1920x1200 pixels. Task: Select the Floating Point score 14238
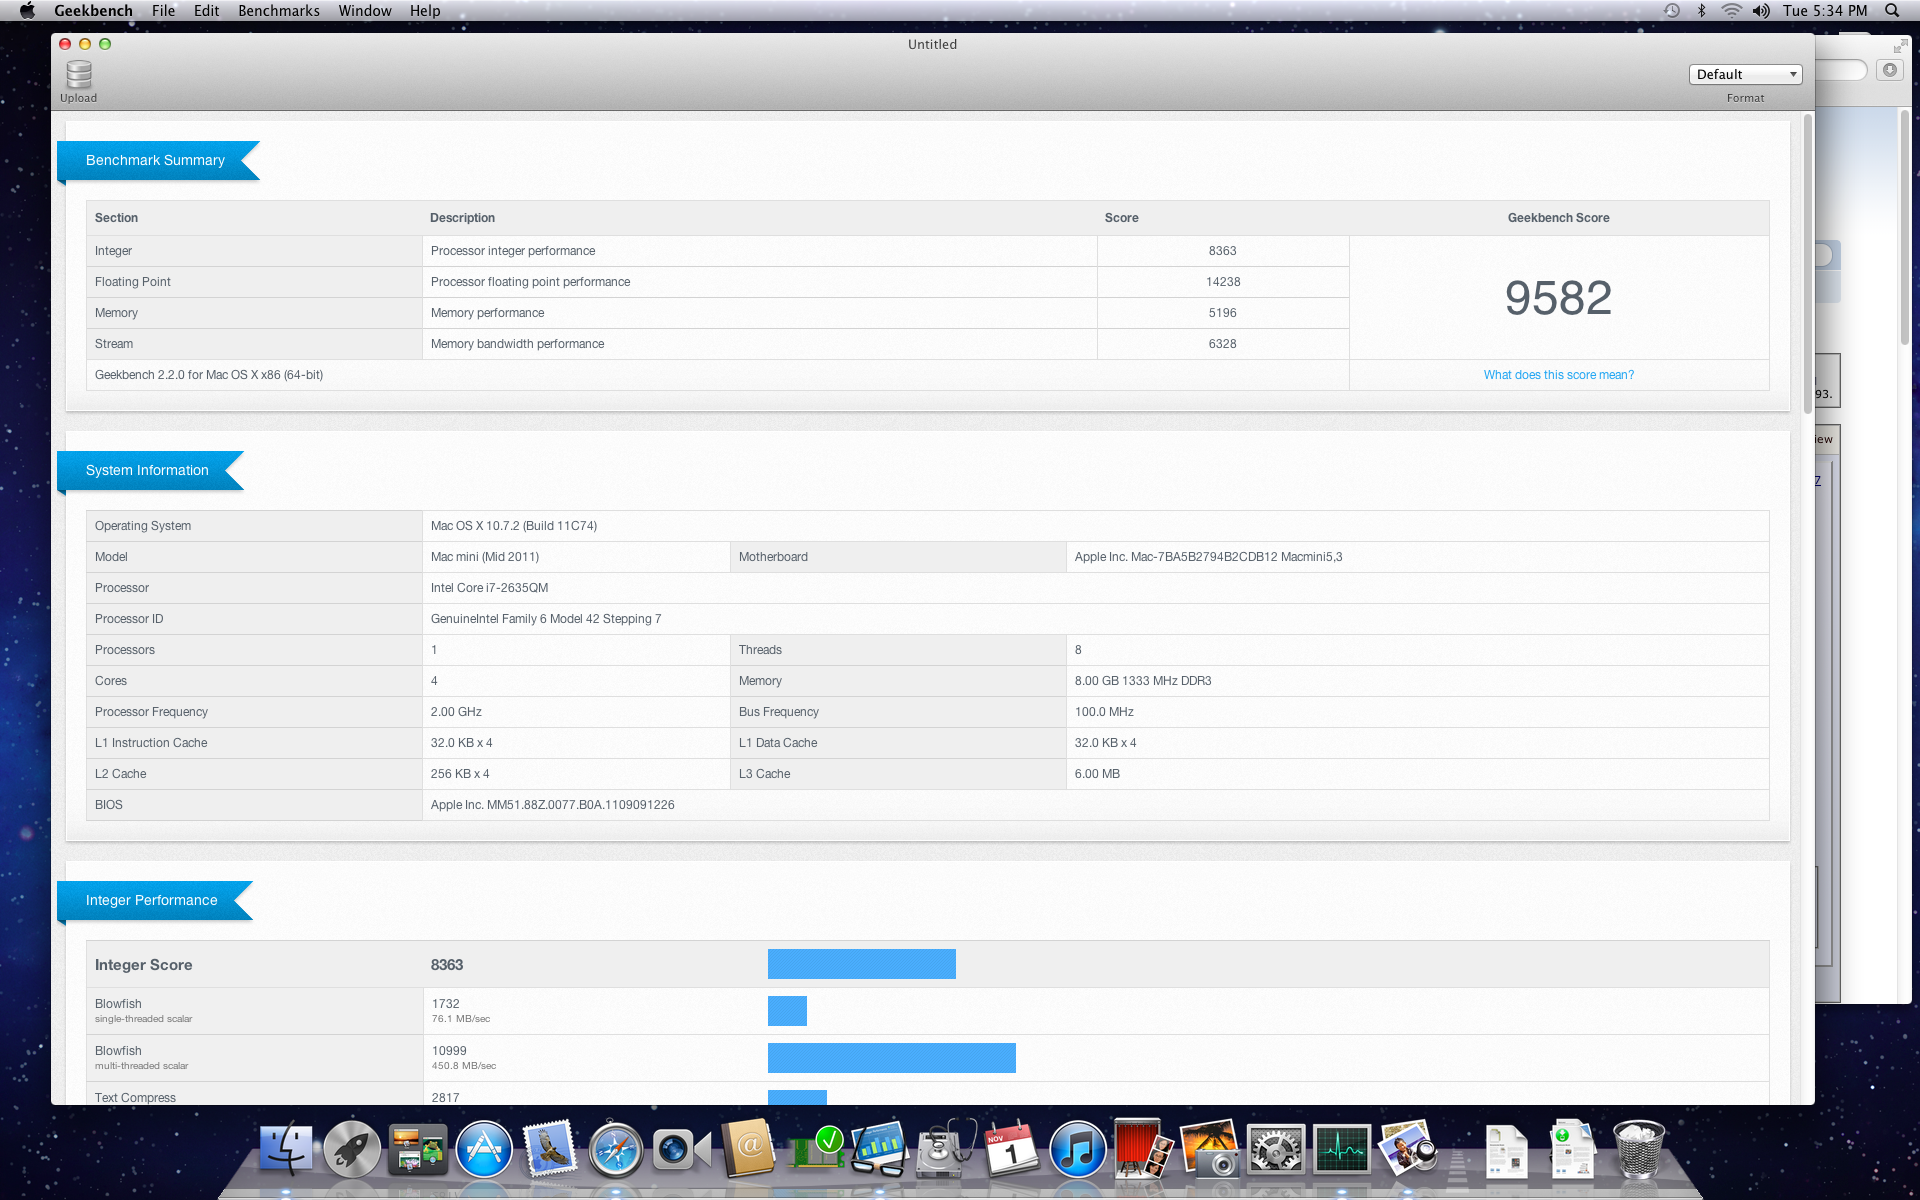coord(1222,282)
